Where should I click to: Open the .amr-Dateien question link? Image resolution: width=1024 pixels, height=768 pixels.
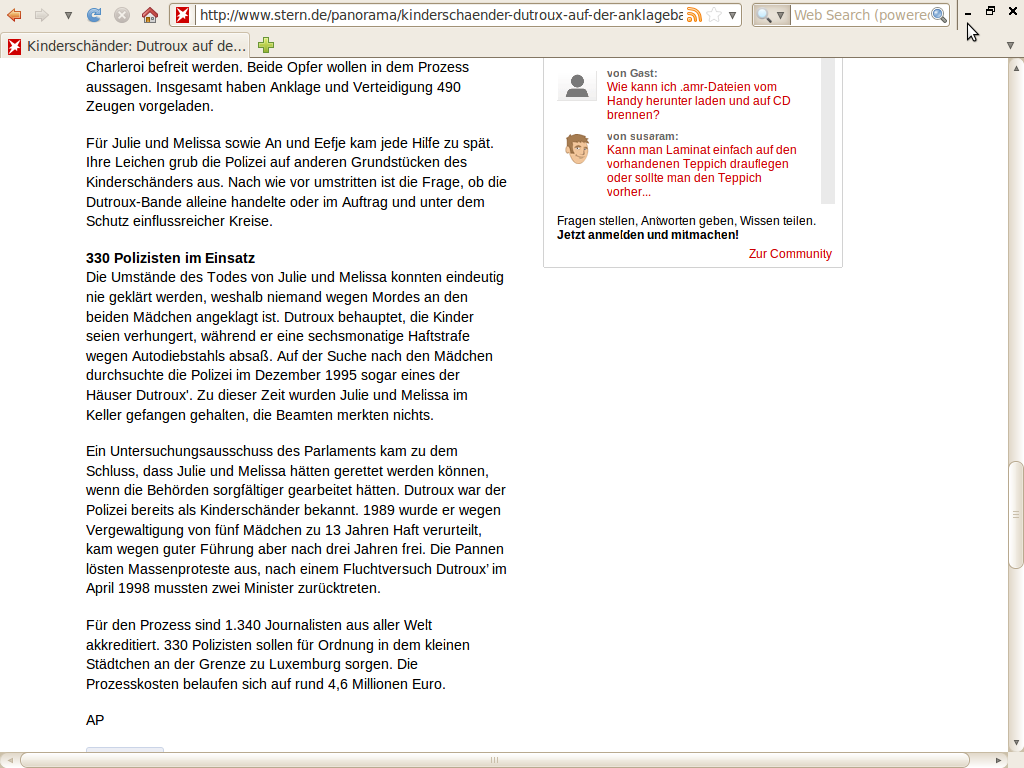tap(698, 101)
